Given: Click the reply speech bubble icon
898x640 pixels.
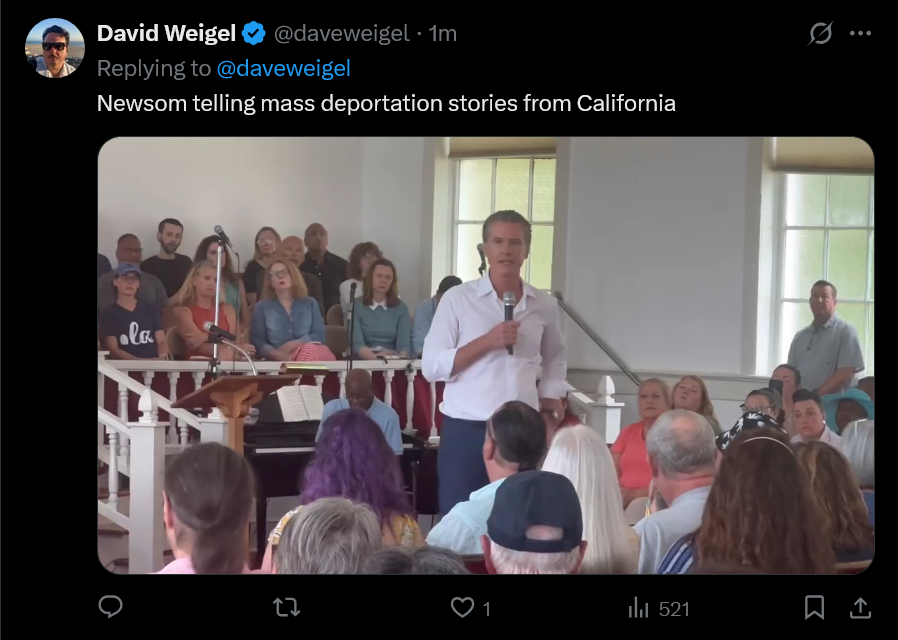Looking at the screenshot, I should tap(111, 607).
